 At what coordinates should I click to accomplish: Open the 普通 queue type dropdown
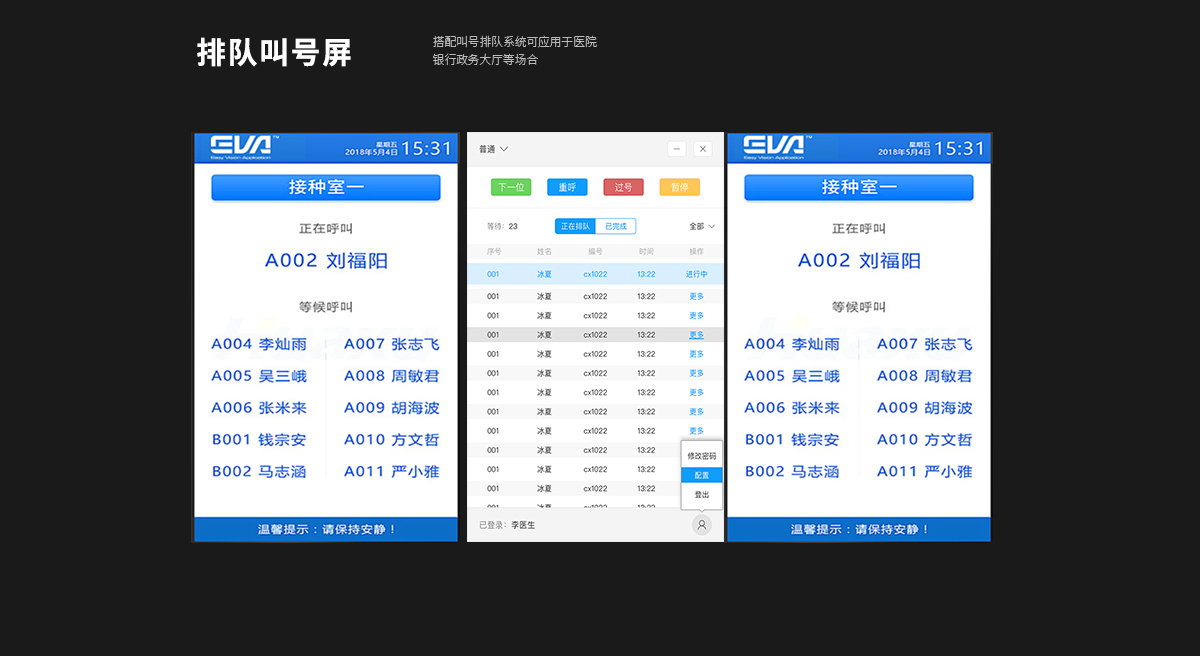[x=494, y=149]
